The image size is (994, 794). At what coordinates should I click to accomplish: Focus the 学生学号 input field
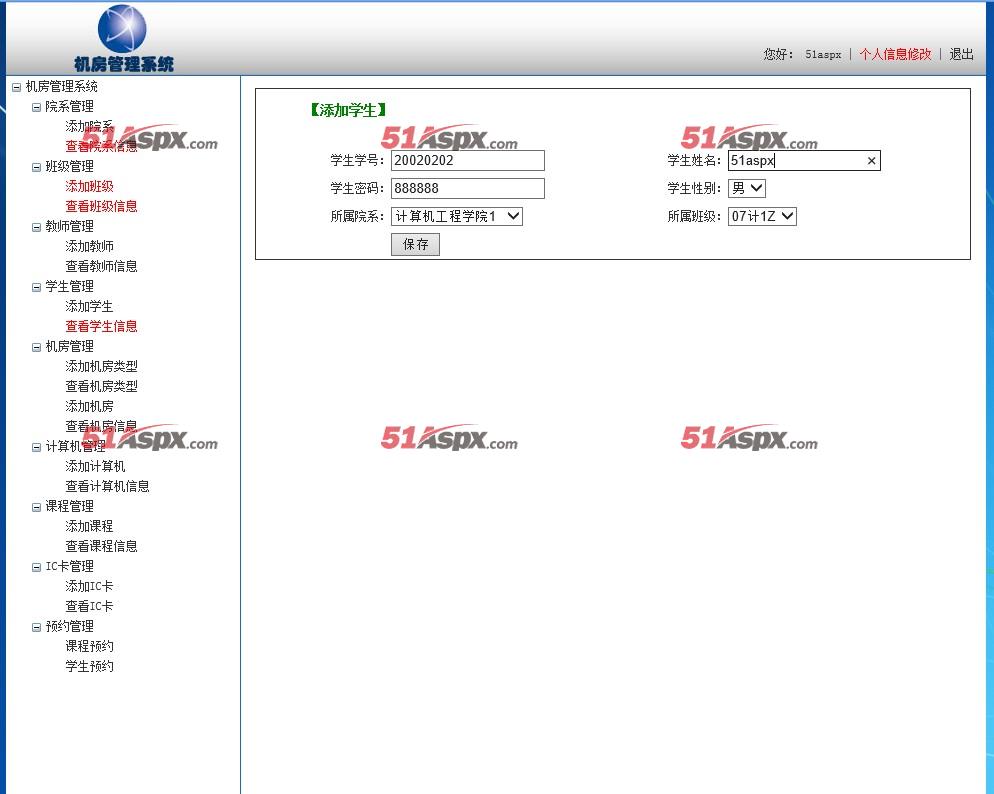(467, 161)
